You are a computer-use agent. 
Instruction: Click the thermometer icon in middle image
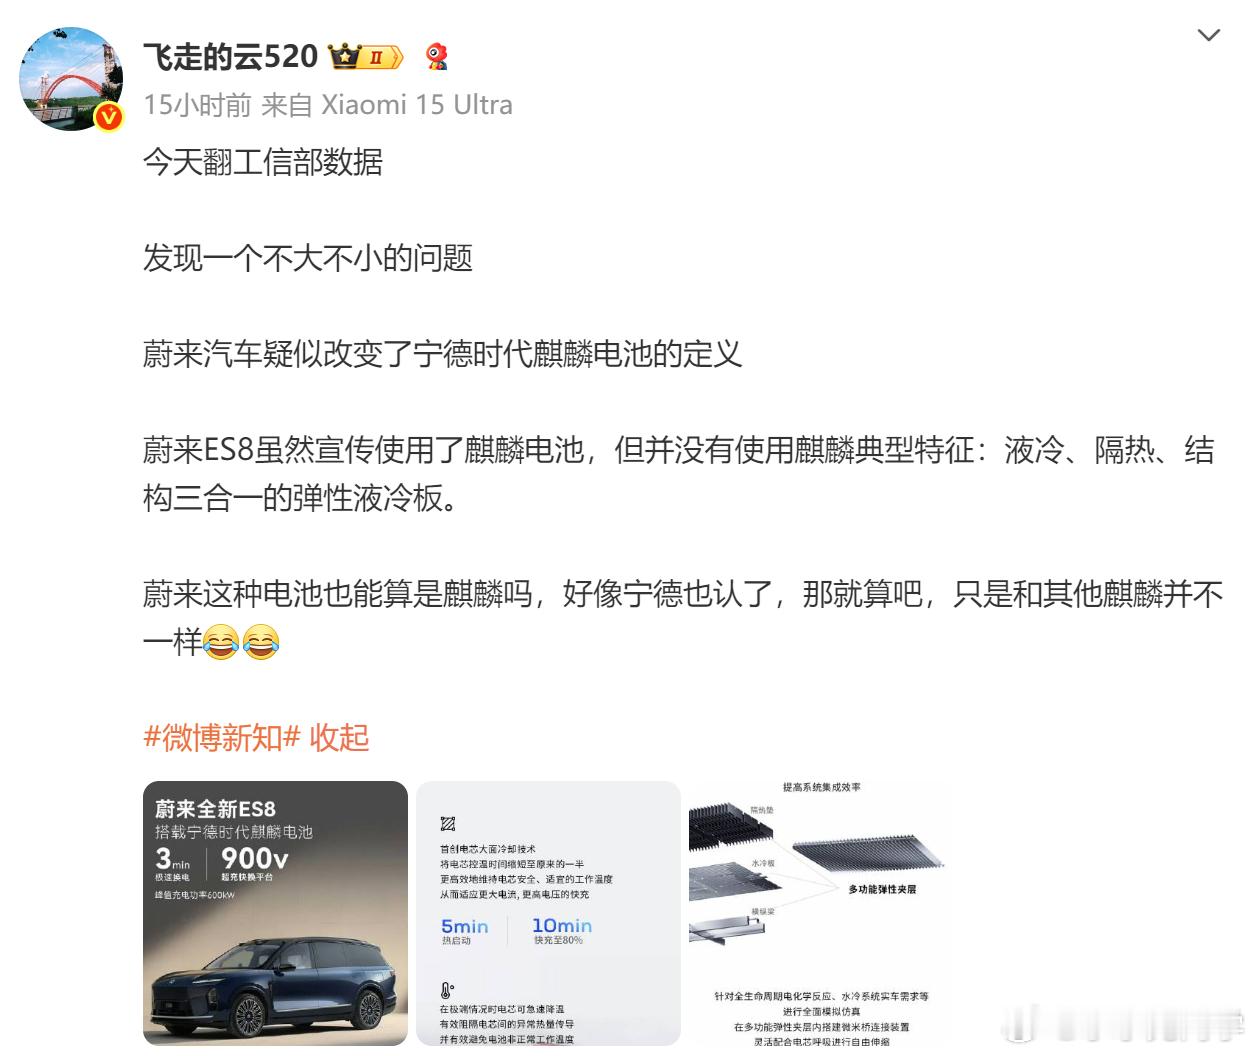coord(446,990)
